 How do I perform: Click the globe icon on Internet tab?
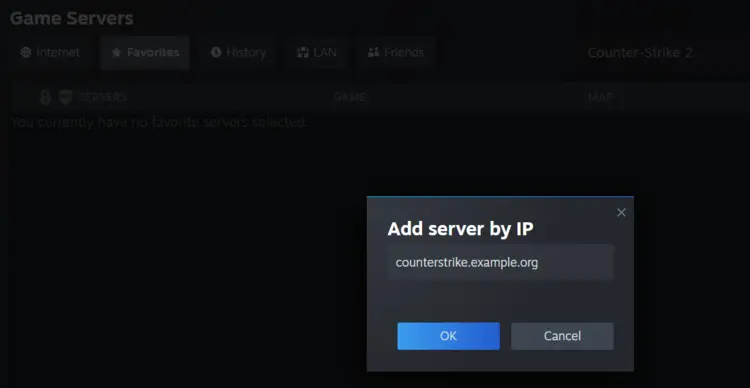(26, 53)
